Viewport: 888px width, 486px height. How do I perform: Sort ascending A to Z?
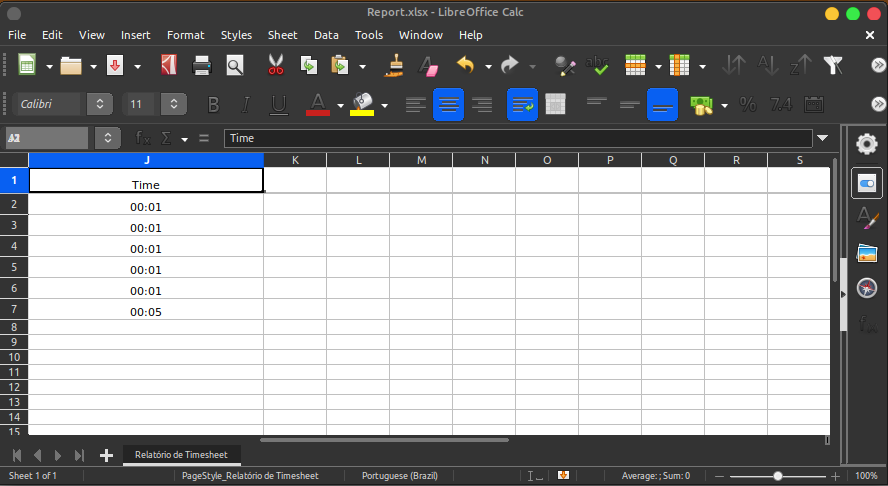click(767, 66)
